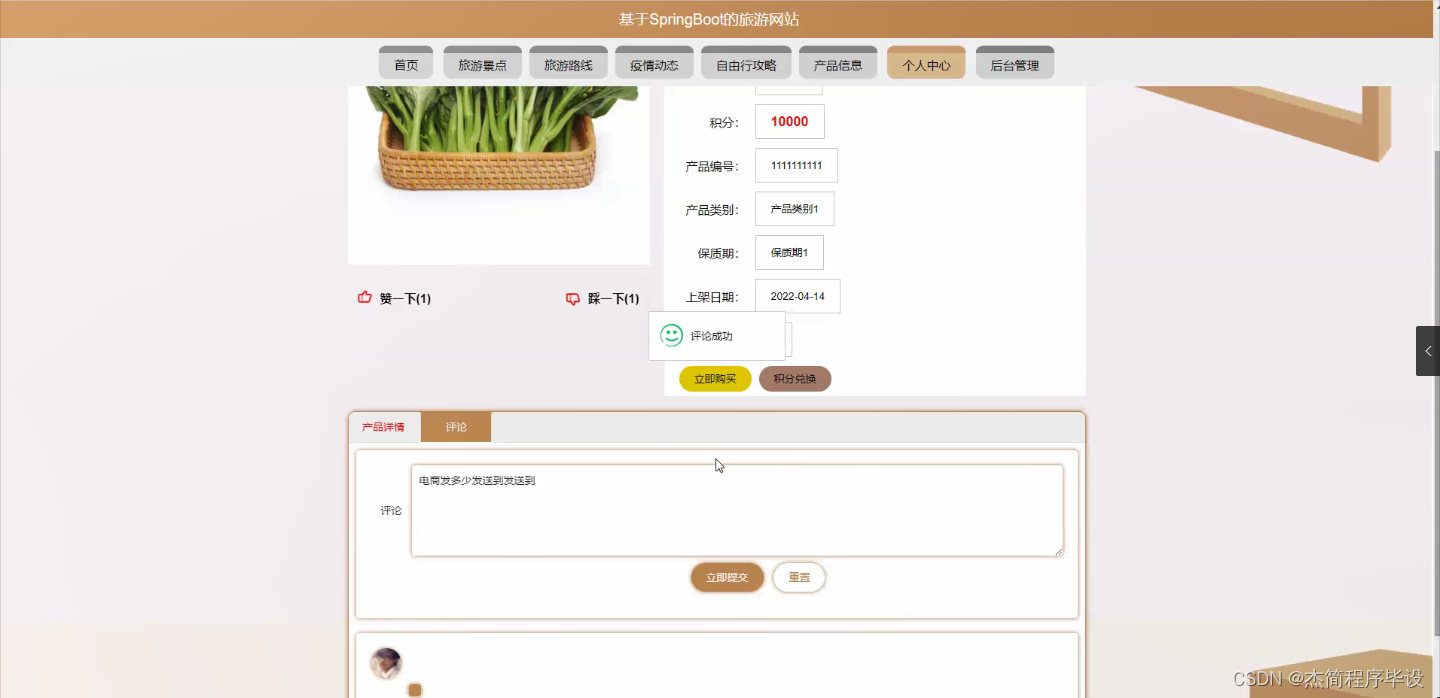Click the 积分兑换 points exchange button
1440x698 pixels.
point(794,378)
